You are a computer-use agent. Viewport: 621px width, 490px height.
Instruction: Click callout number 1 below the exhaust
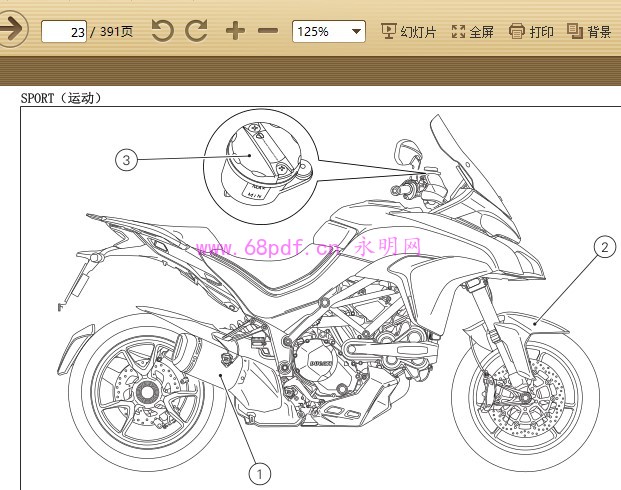point(259,473)
